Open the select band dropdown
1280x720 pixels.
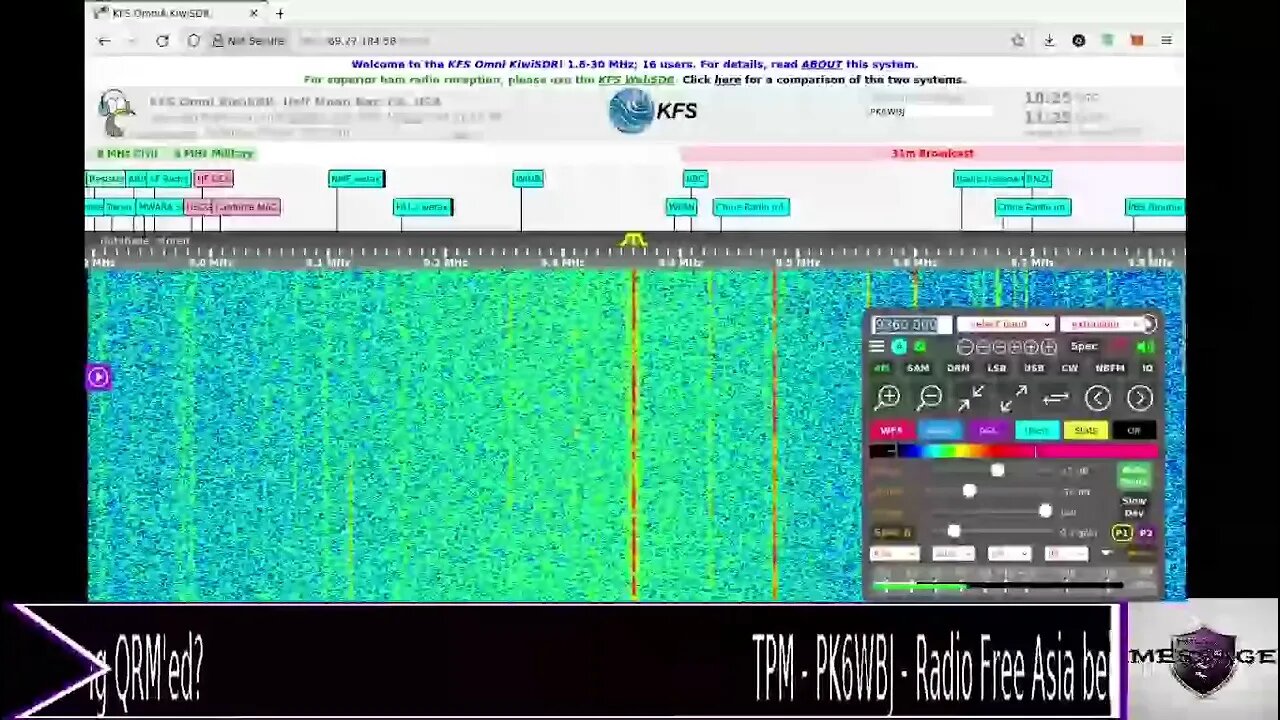[1004, 324]
